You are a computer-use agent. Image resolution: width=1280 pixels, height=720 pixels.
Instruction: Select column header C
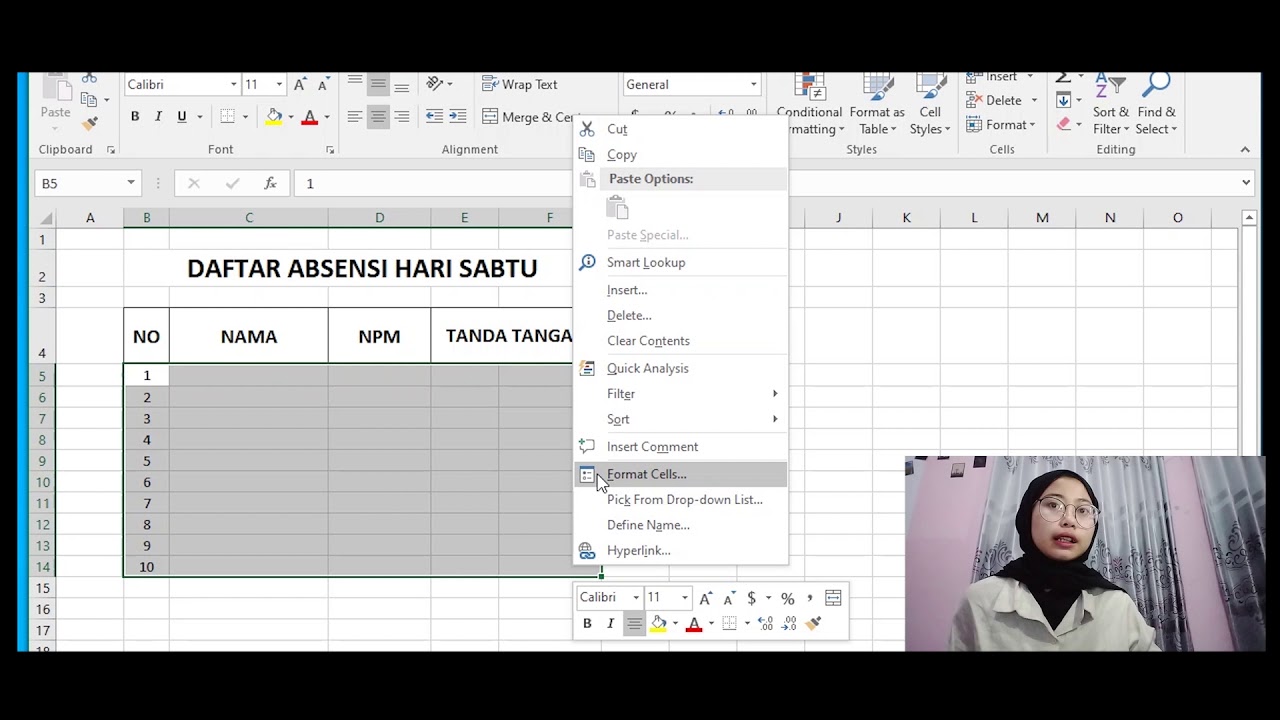(249, 217)
